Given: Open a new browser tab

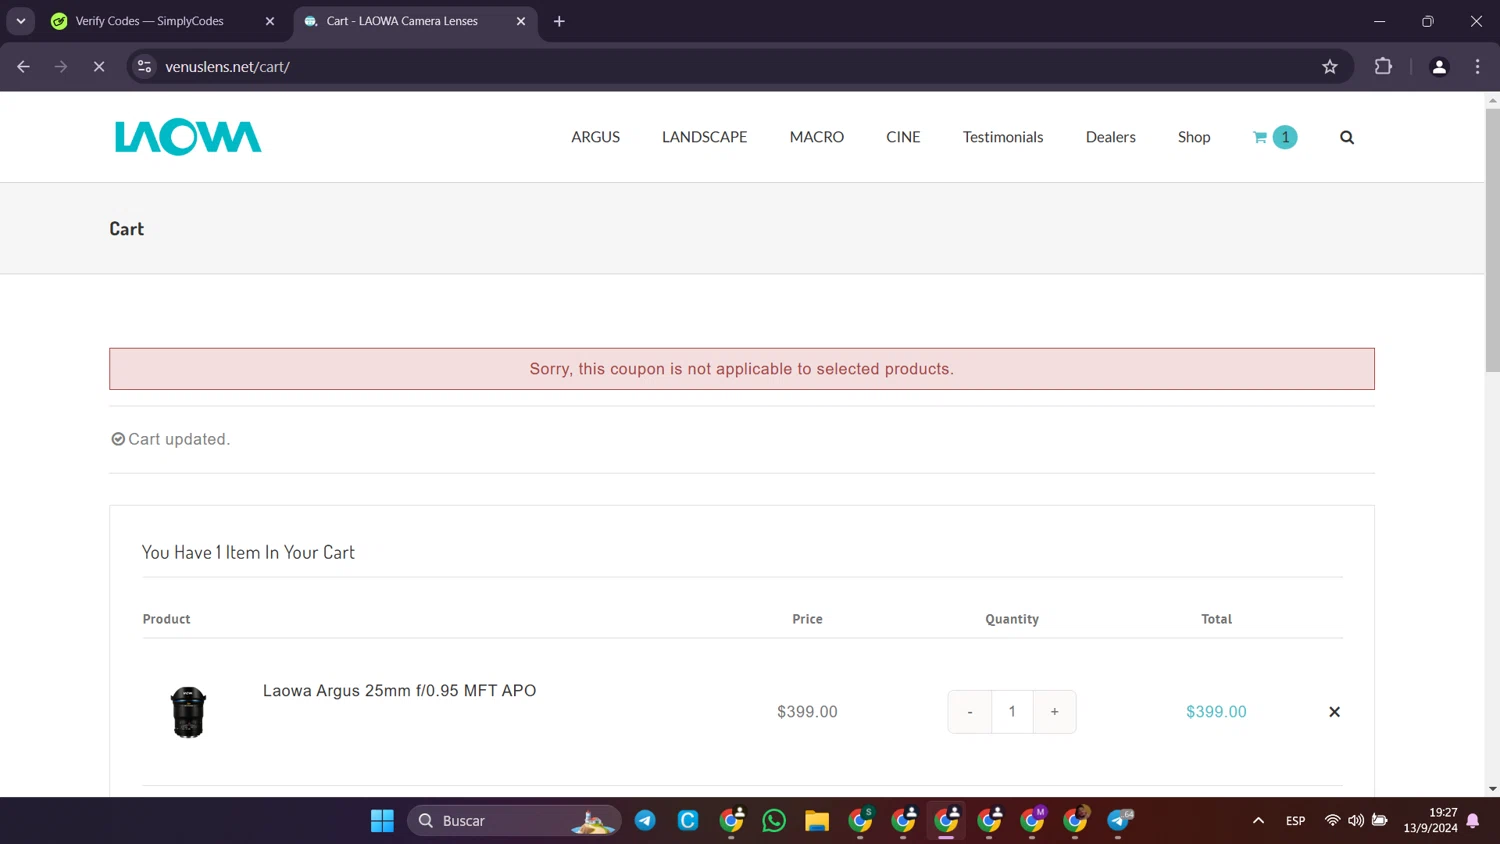Looking at the screenshot, I should click(x=559, y=21).
